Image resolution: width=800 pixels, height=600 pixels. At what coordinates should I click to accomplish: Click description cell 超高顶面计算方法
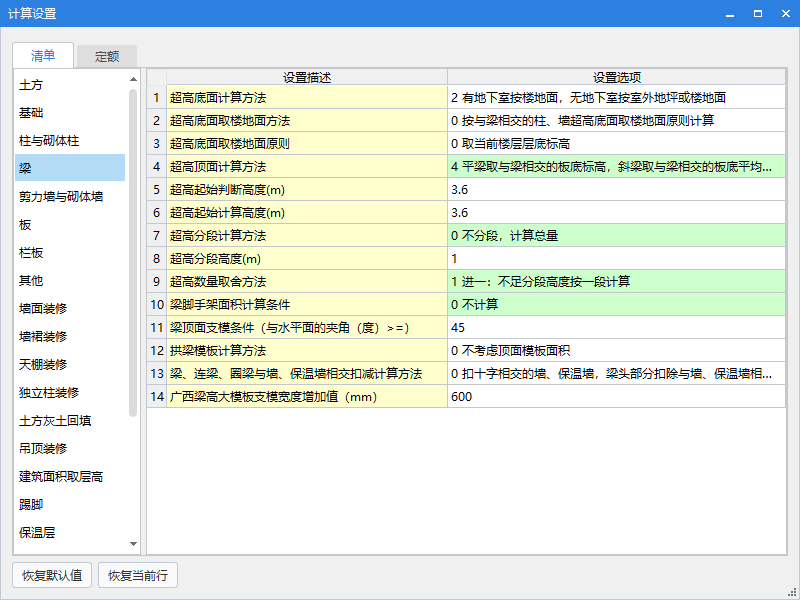point(307,166)
